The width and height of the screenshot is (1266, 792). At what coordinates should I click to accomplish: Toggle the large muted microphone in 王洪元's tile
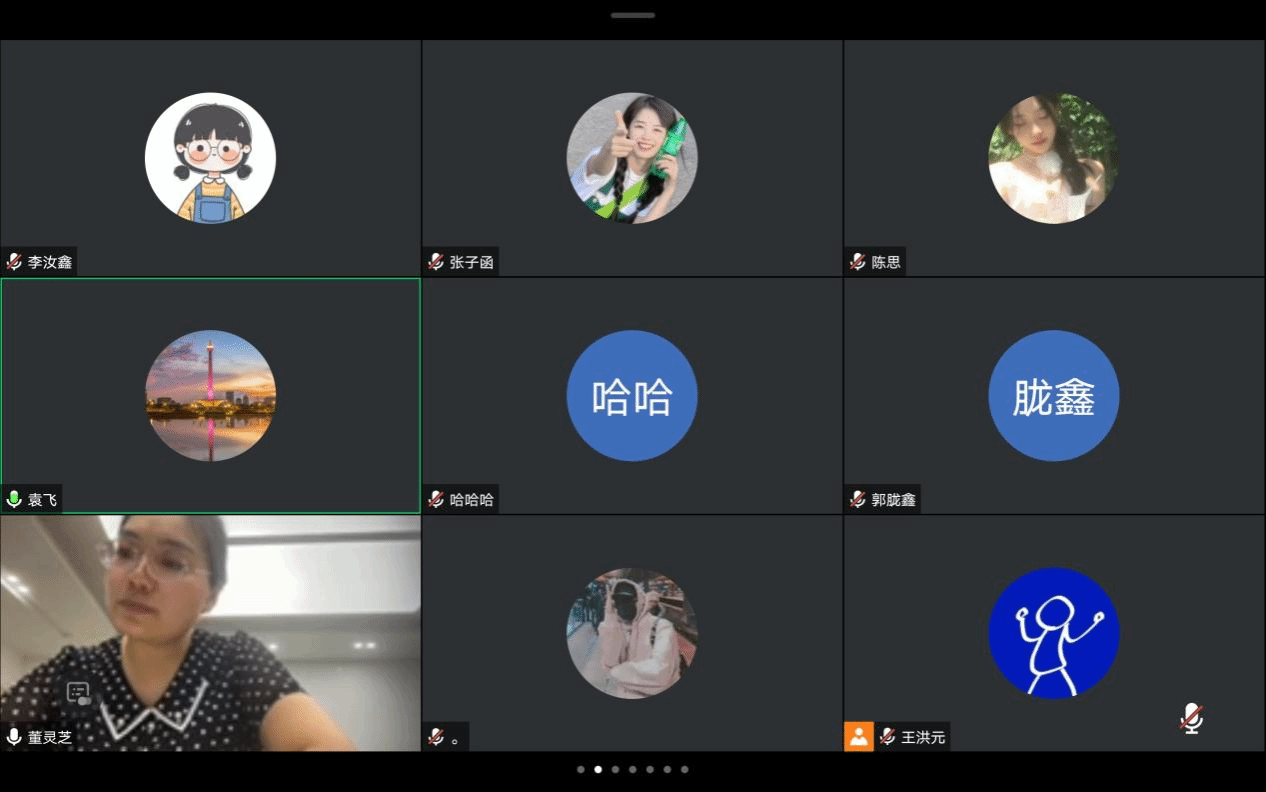click(x=1191, y=718)
